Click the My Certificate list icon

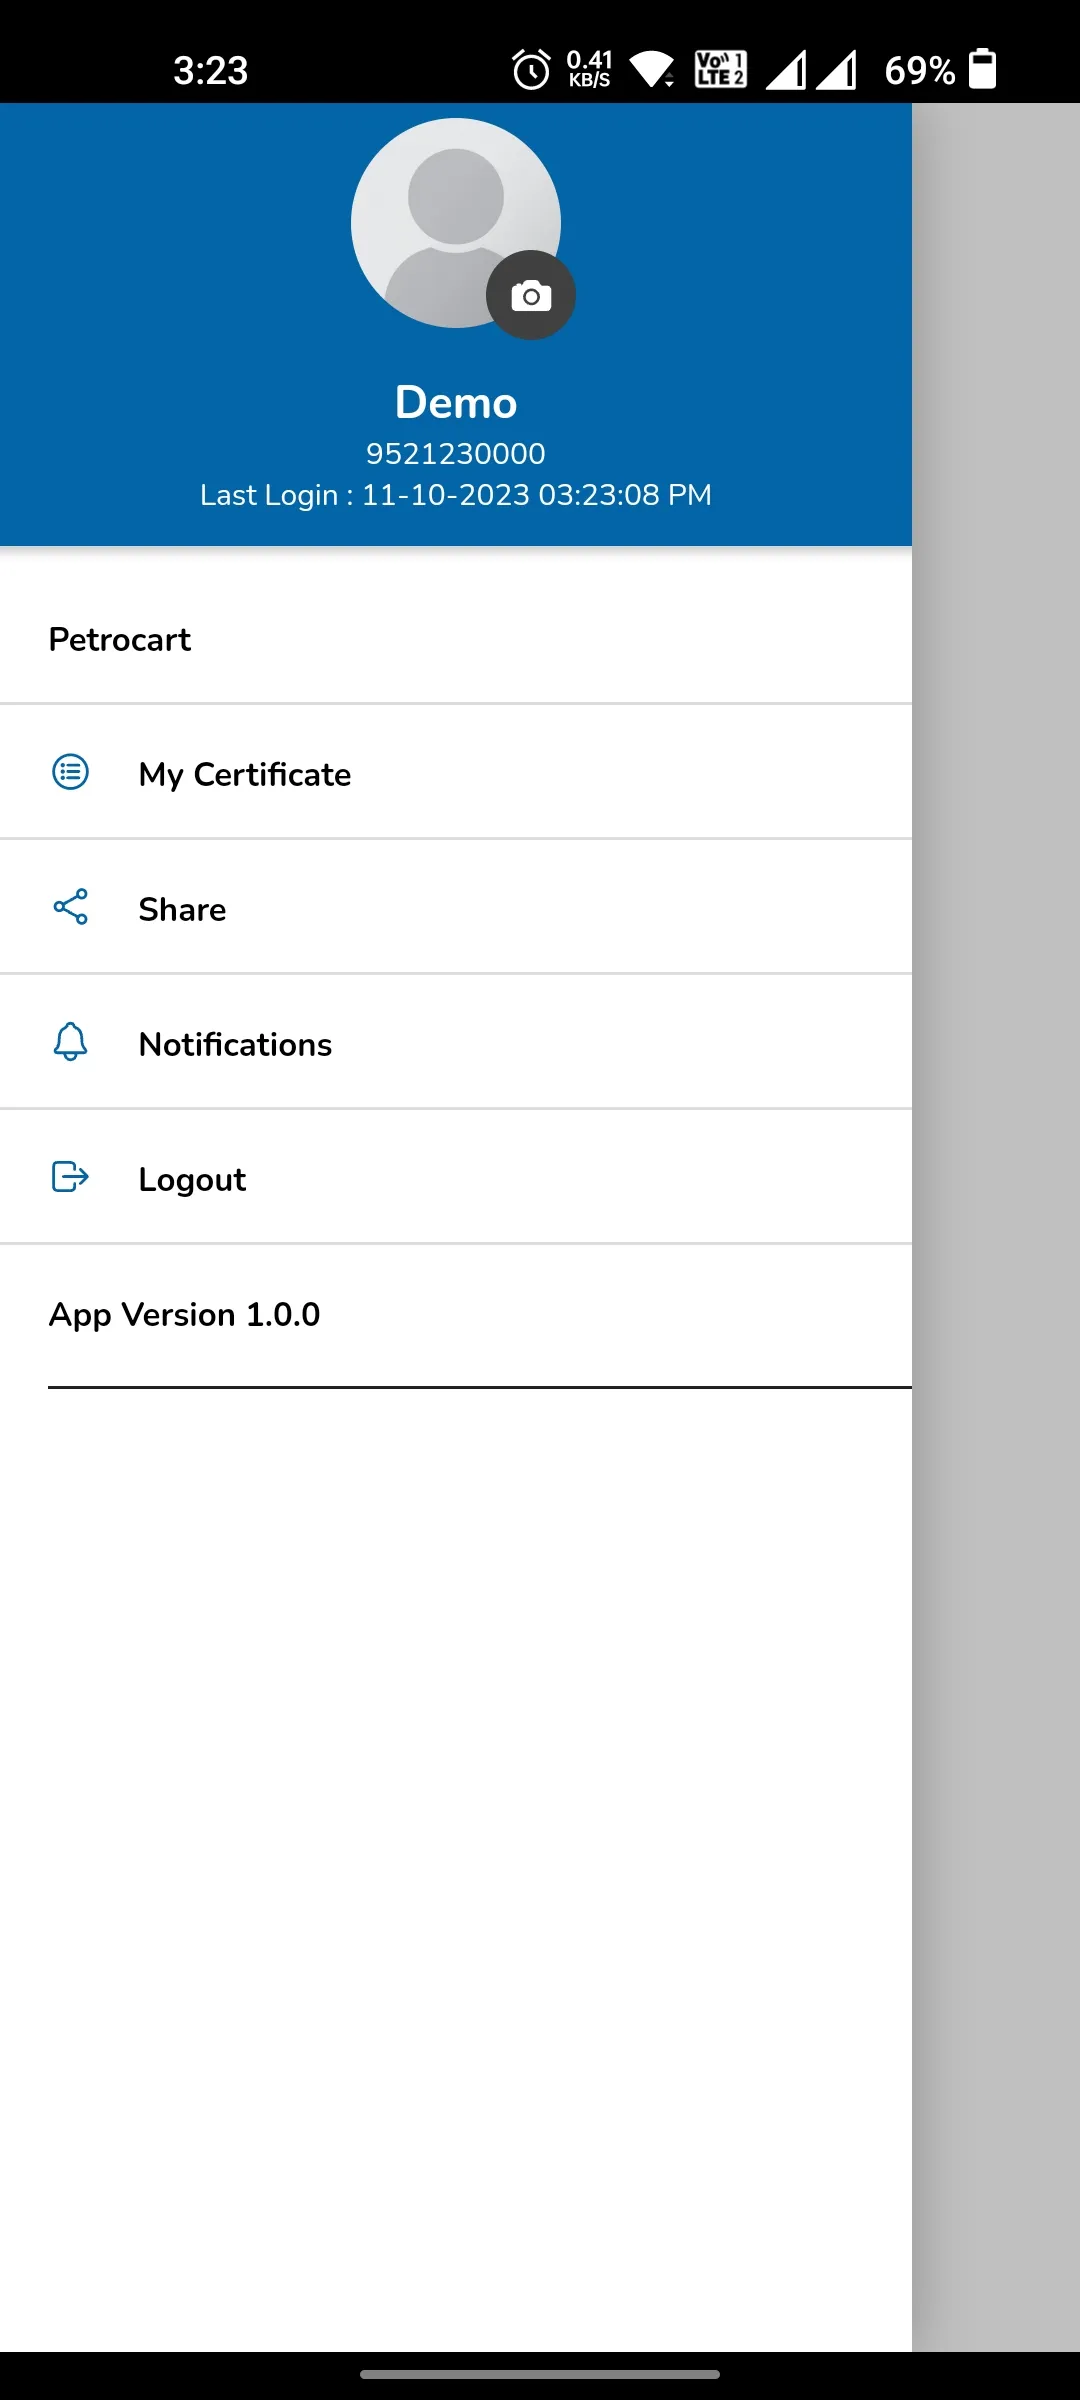pyautogui.click(x=70, y=772)
